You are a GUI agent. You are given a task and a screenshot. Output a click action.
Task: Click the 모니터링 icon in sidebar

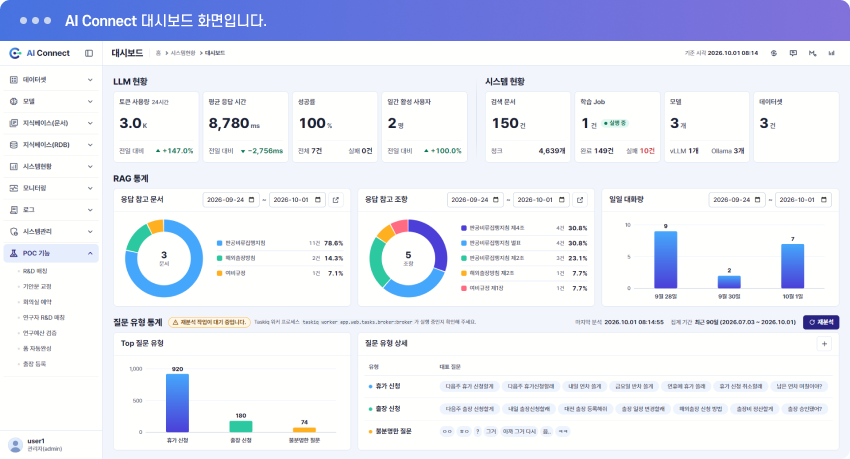(14, 188)
